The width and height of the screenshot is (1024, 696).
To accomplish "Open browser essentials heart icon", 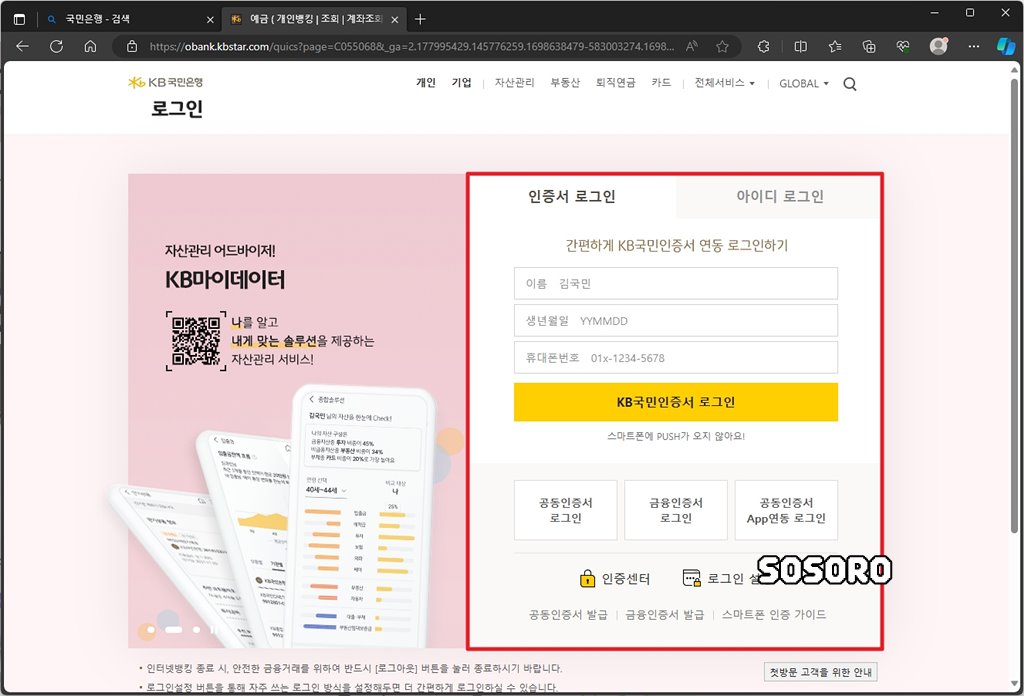I will click(x=903, y=46).
